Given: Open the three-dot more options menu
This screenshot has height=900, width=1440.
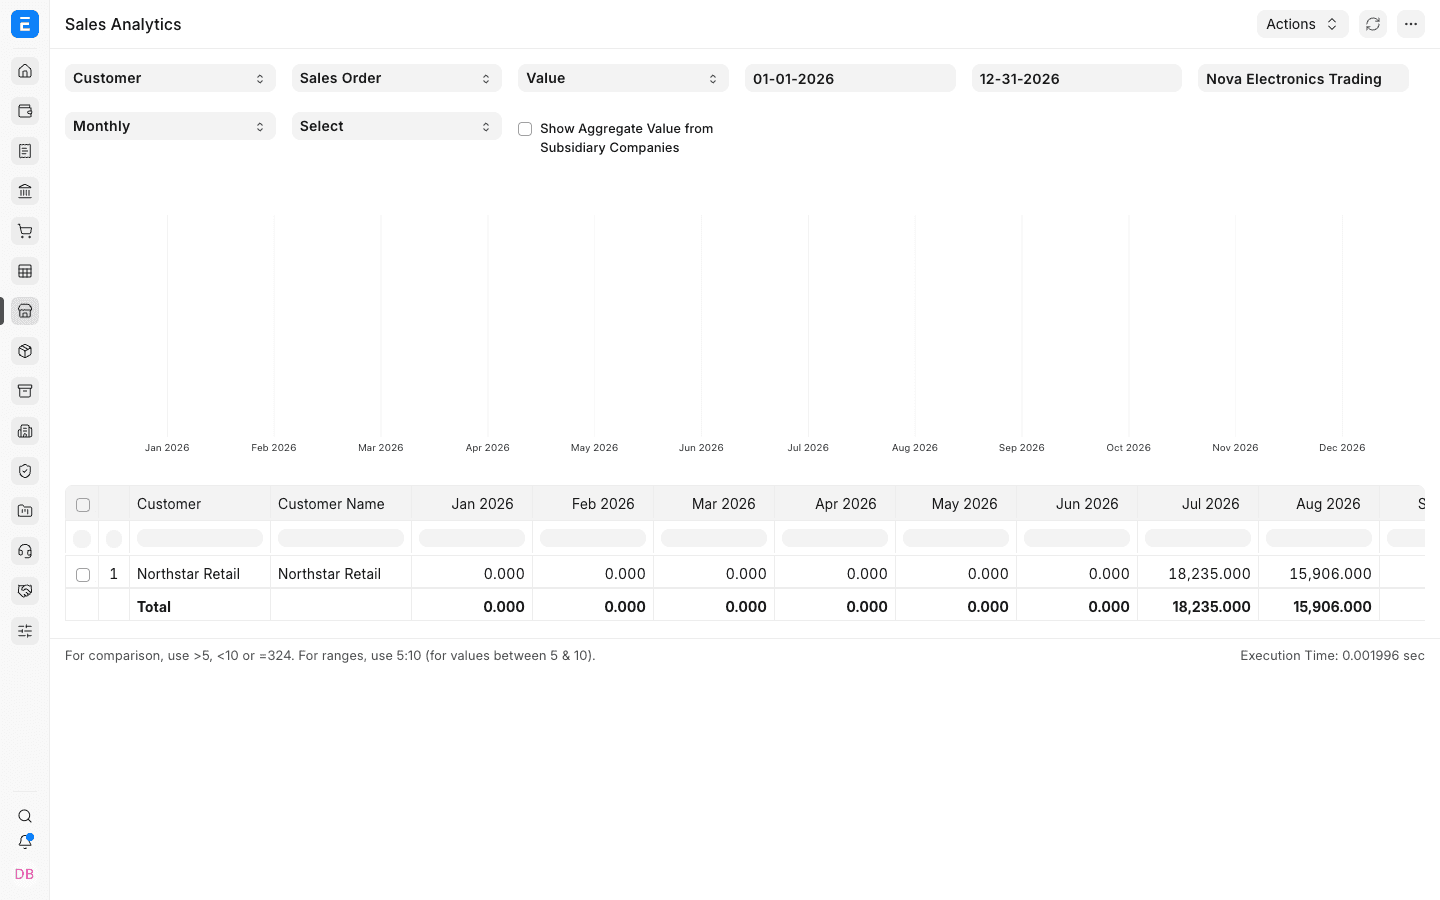Looking at the screenshot, I should point(1411,24).
